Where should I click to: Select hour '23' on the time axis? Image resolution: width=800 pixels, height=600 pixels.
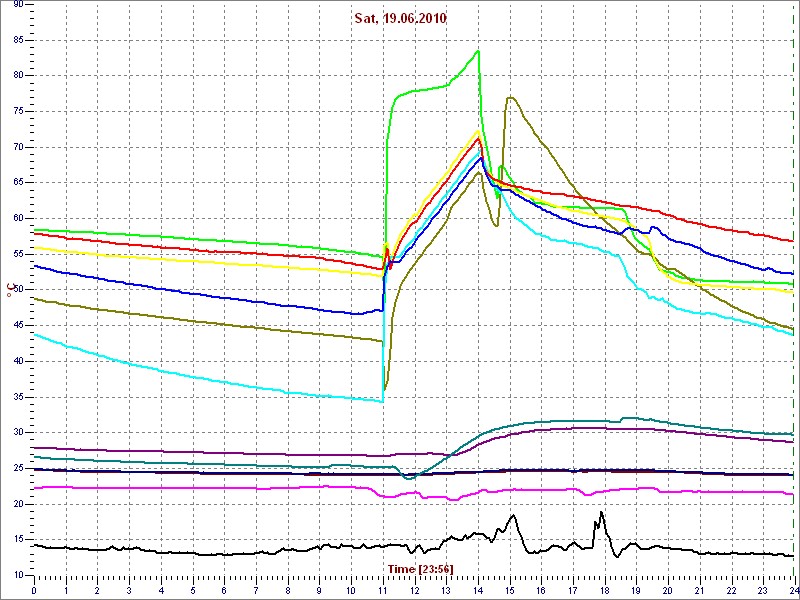(x=763, y=590)
